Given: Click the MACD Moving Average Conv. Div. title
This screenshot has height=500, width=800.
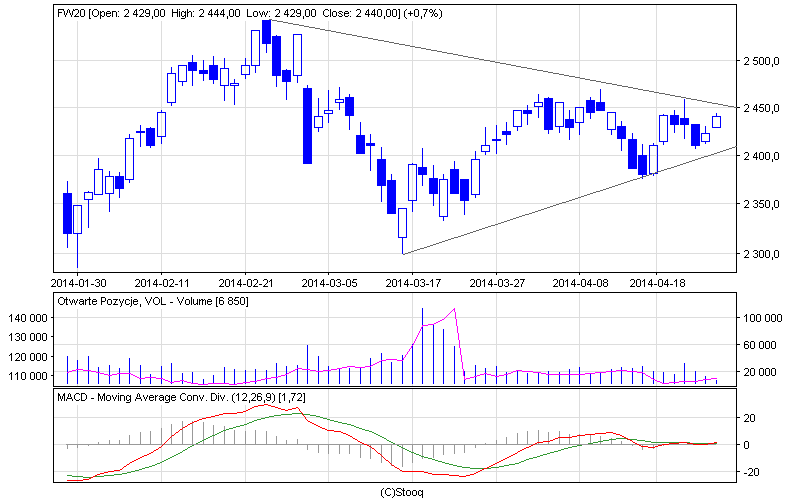Looking at the screenshot, I should pyautogui.click(x=181, y=397).
